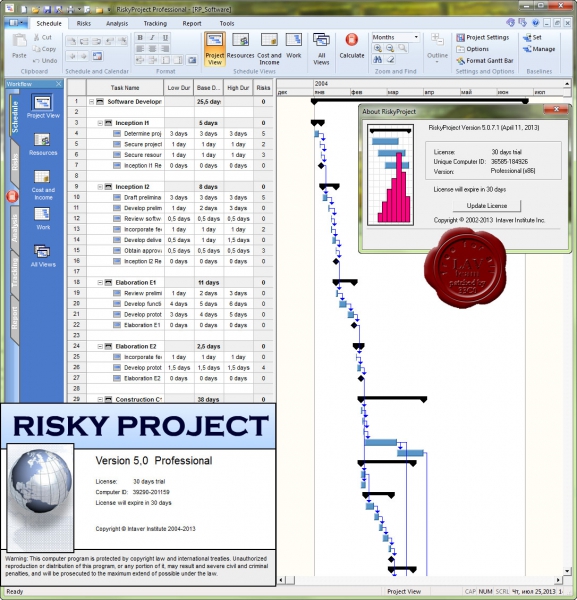Toggle align left formatting
This screenshot has width=577, height=600.
click(140, 49)
